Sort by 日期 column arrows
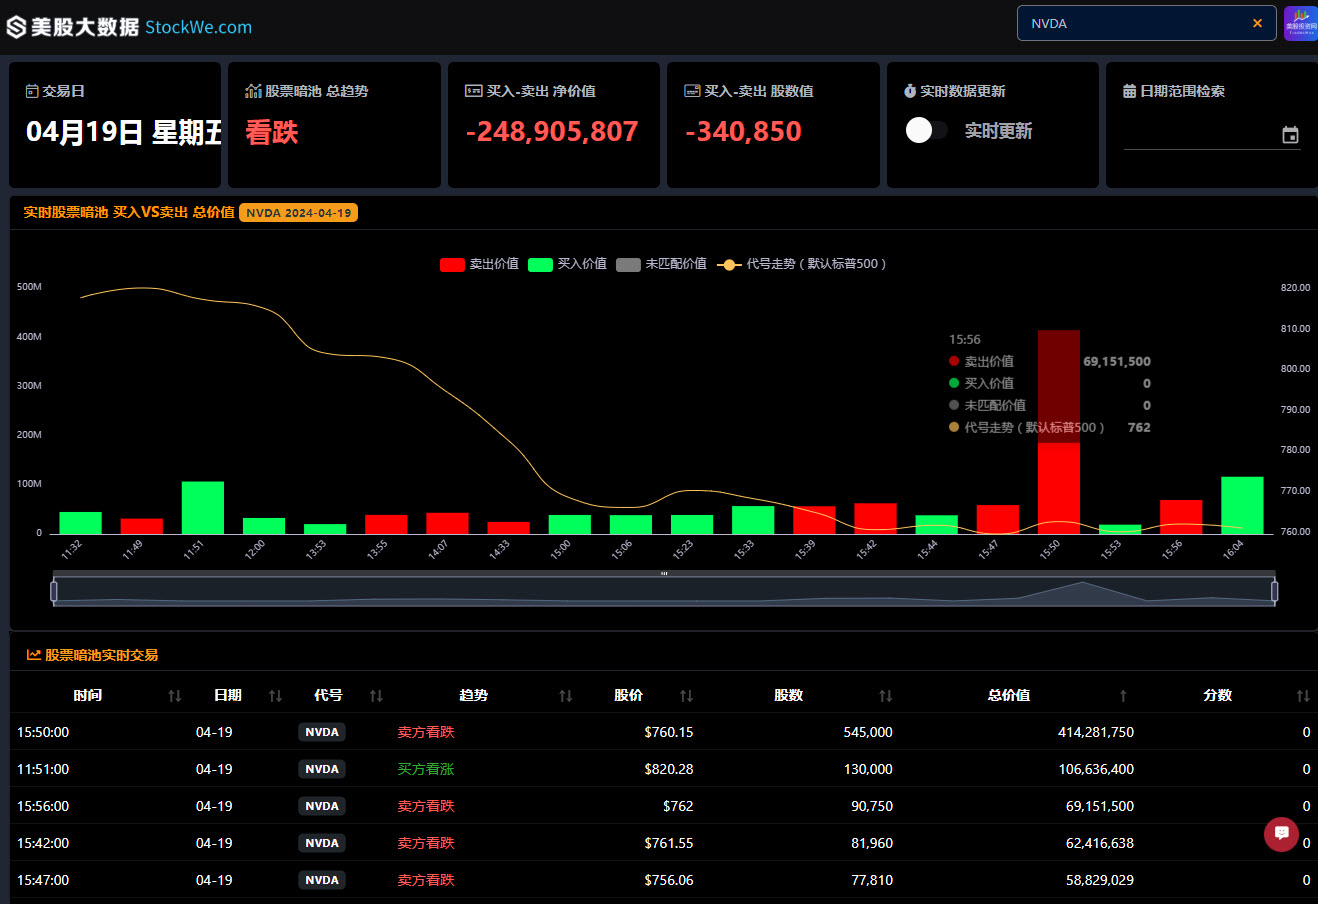Viewport: 1318px width, 904px height. [x=275, y=695]
